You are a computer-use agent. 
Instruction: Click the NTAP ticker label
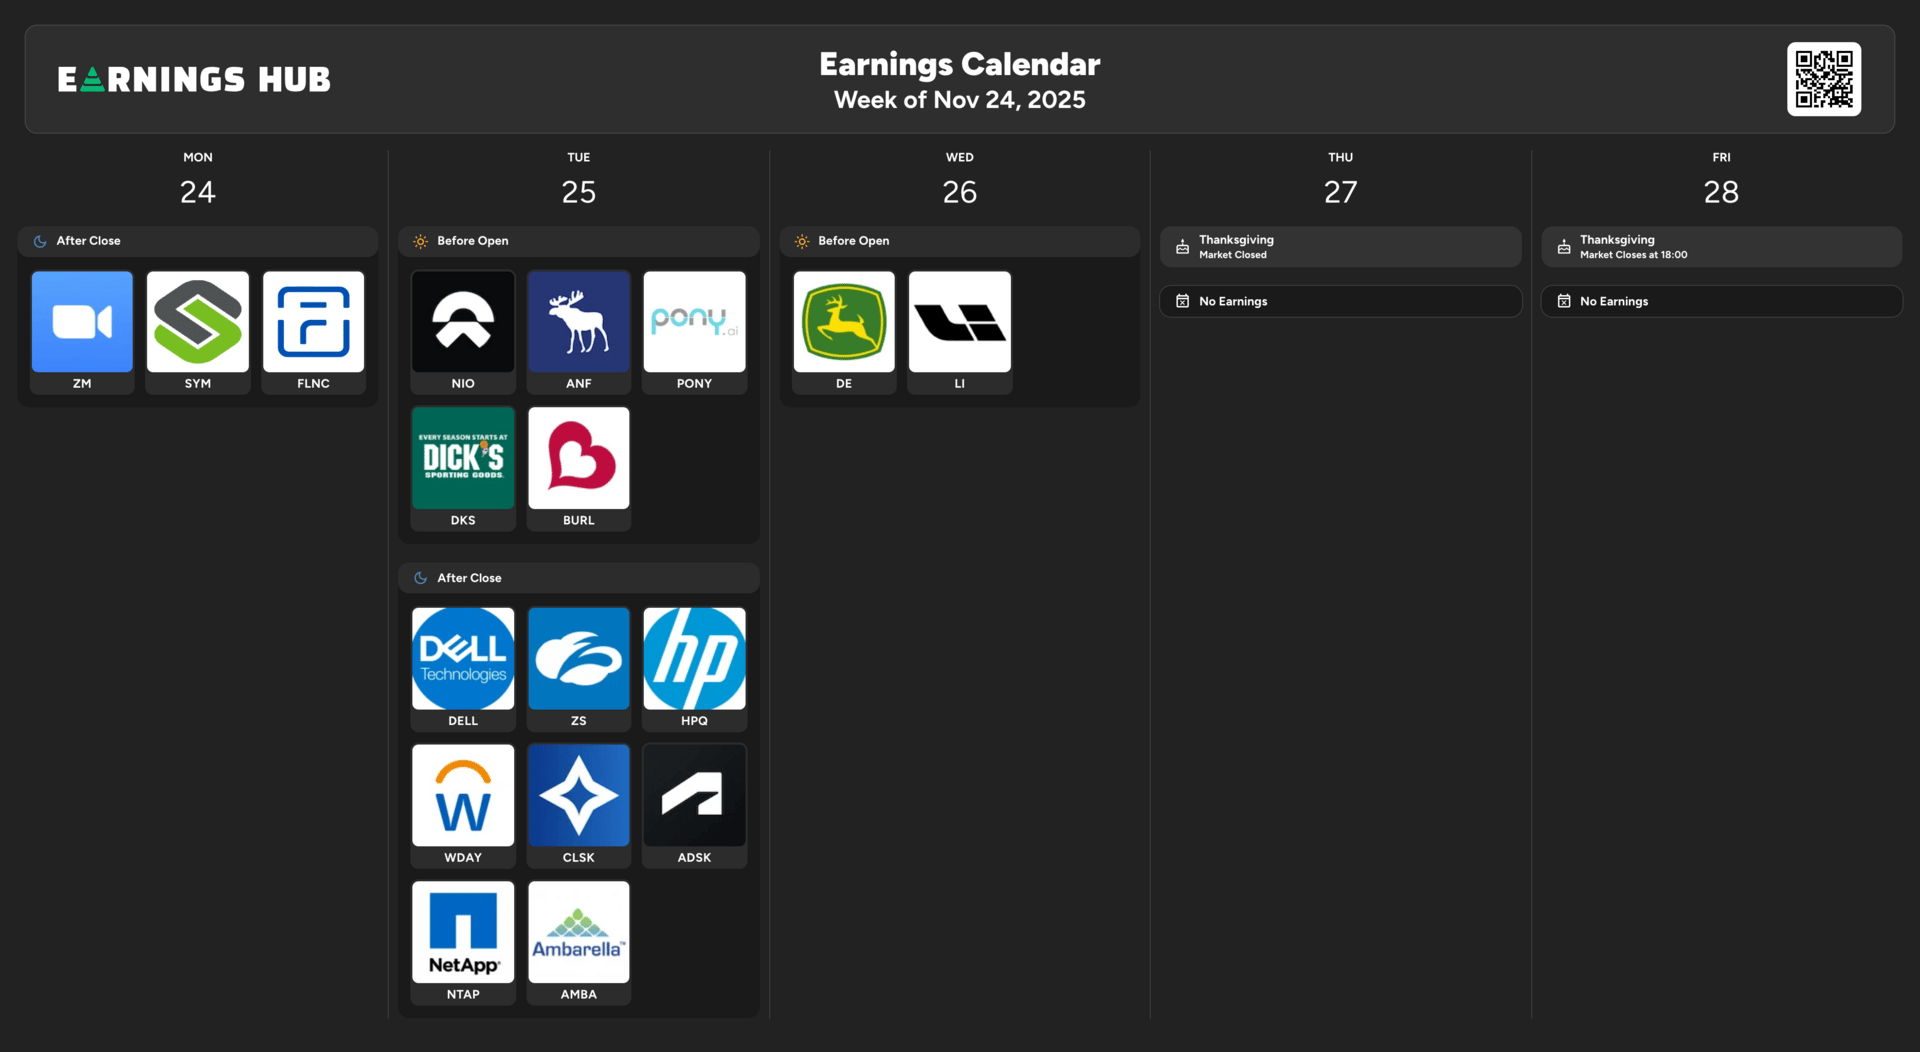463,995
